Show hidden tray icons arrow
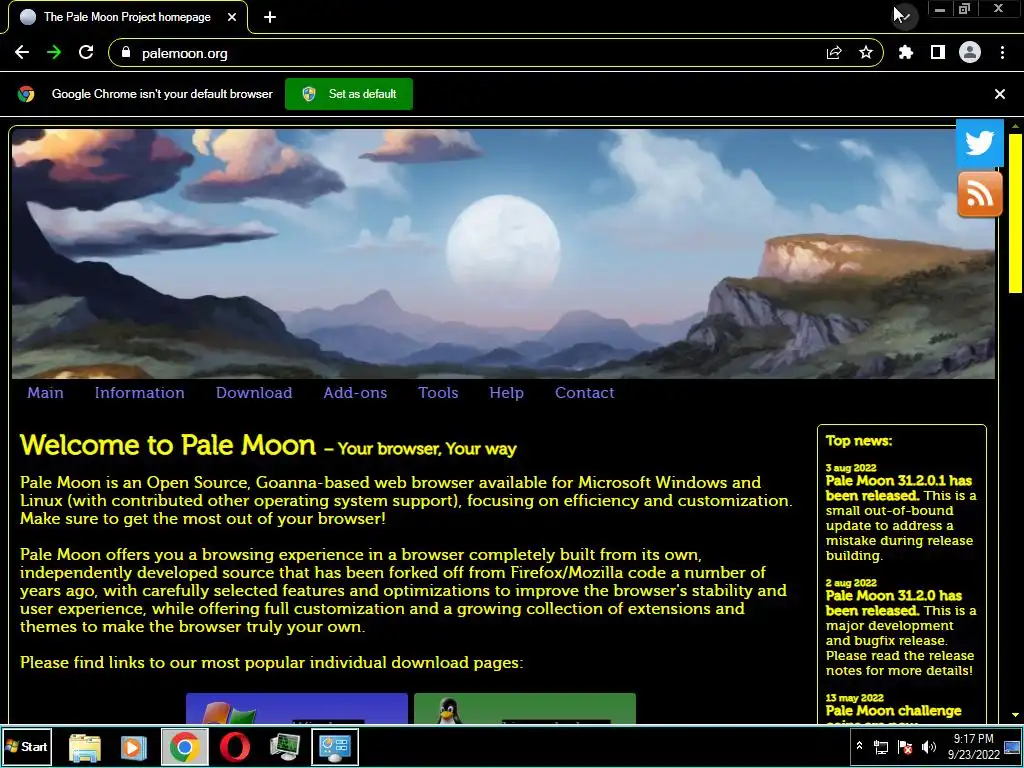 coord(859,746)
